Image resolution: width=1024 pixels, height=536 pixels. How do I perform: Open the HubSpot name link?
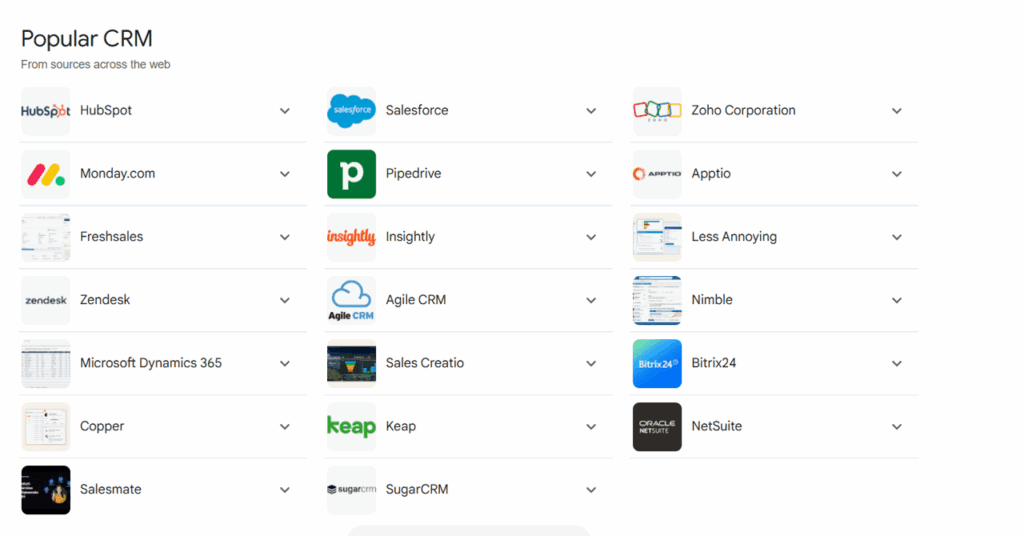pos(106,110)
